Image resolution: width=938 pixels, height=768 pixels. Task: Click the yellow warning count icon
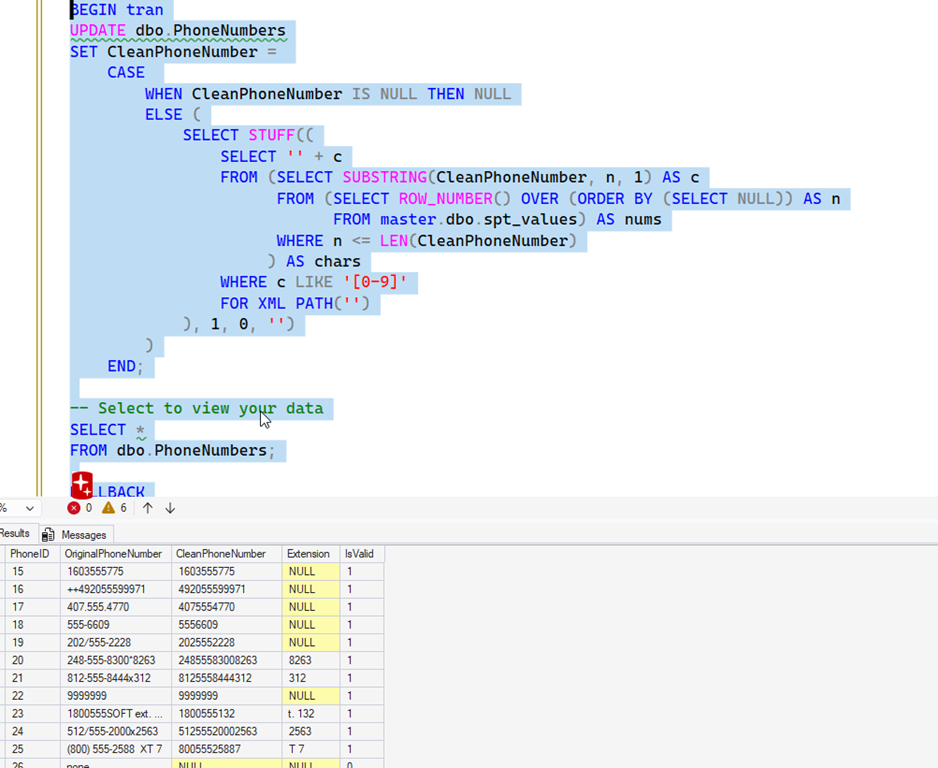(108, 508)
